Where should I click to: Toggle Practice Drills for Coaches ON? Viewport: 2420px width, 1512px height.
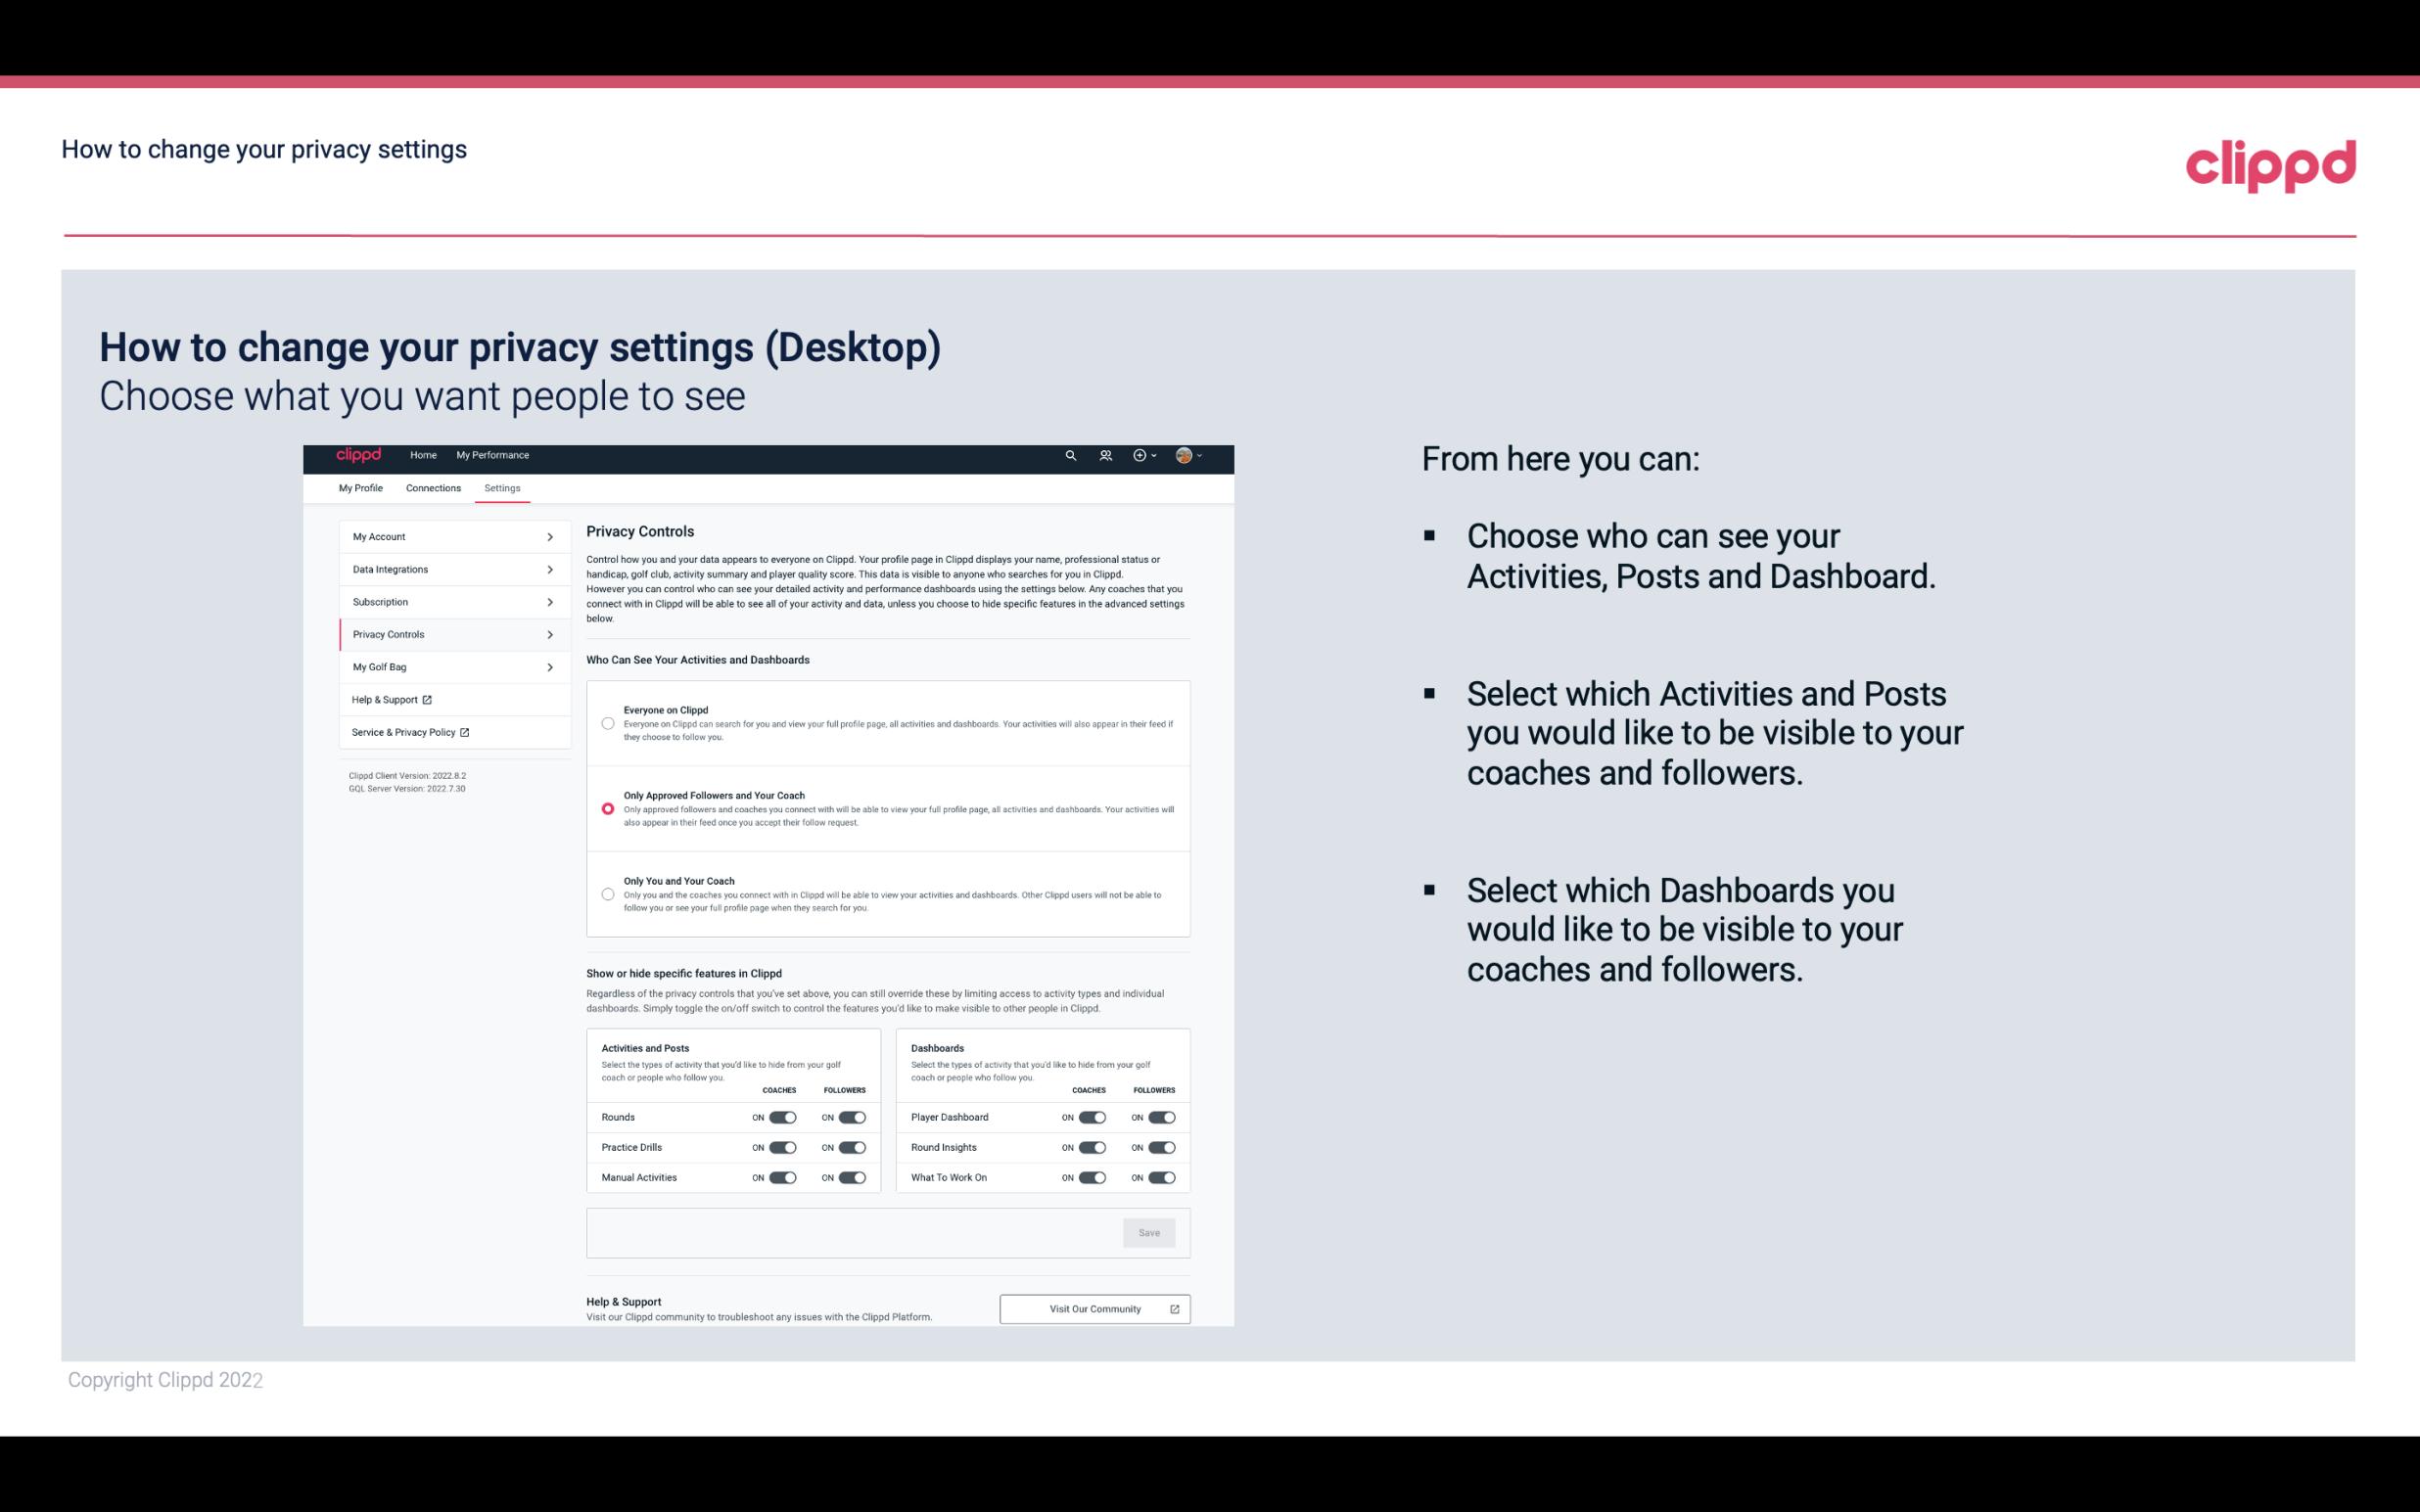pyautogui.click(x=782, y=1146)
